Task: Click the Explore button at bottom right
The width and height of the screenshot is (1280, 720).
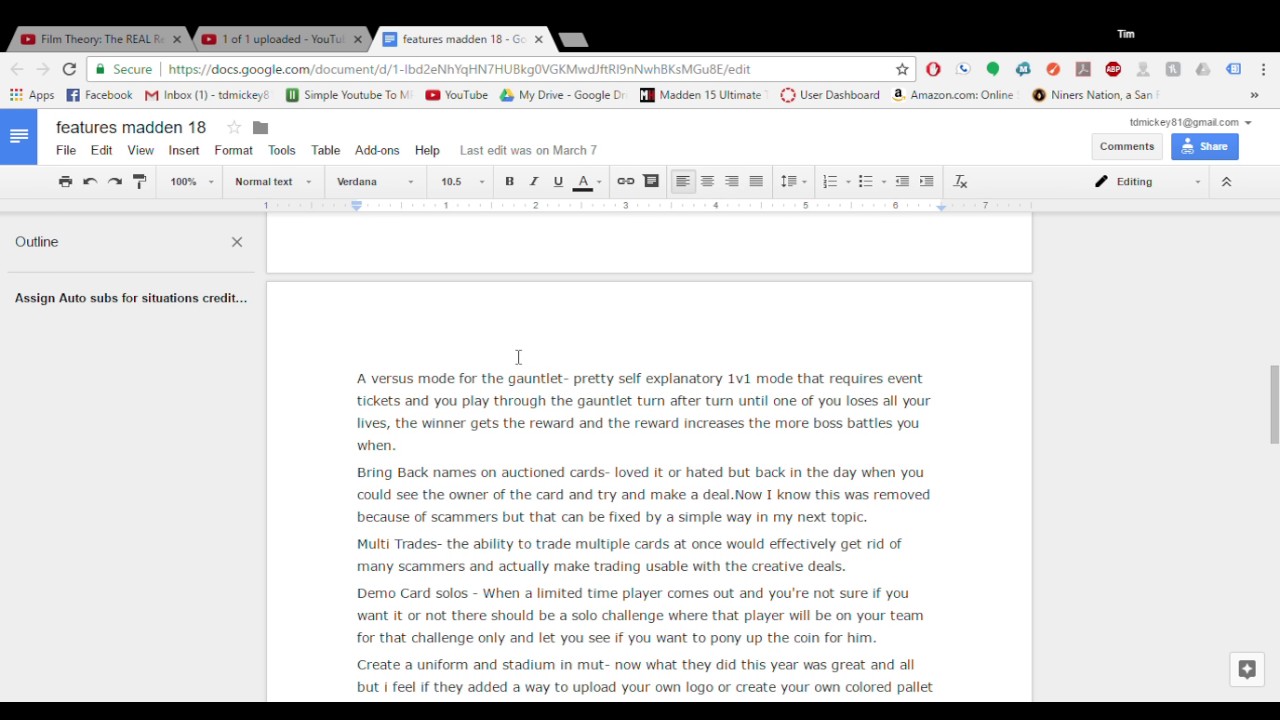Action: click(1247, 670)
